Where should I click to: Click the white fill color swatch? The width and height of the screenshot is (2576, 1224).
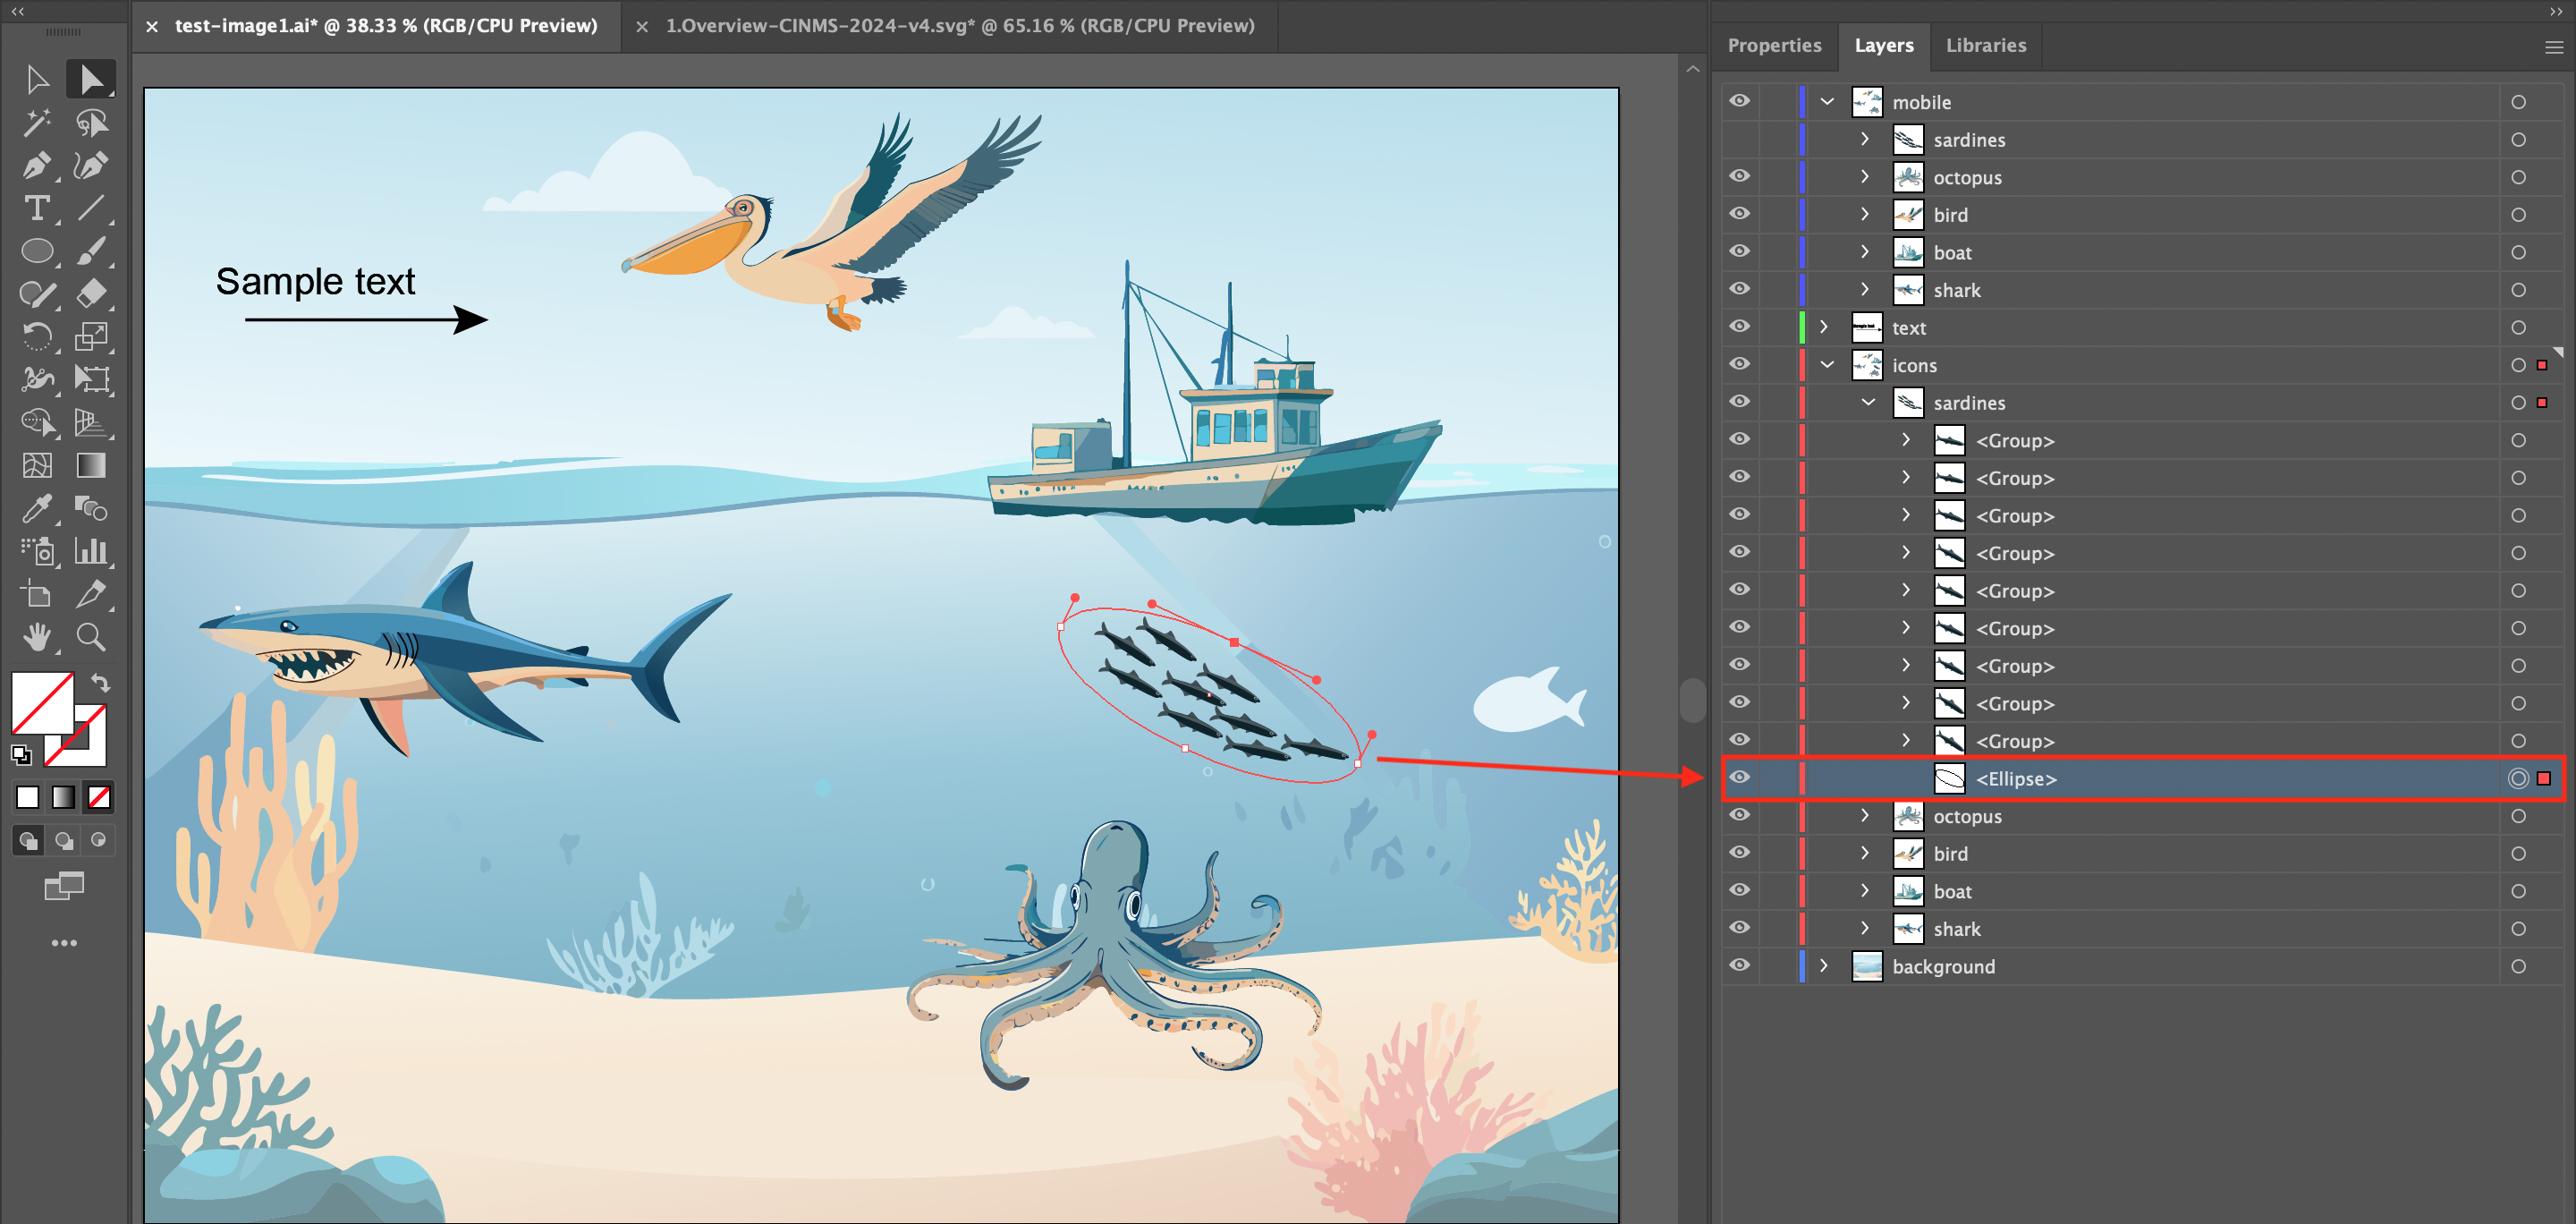(x=28, y=797)
